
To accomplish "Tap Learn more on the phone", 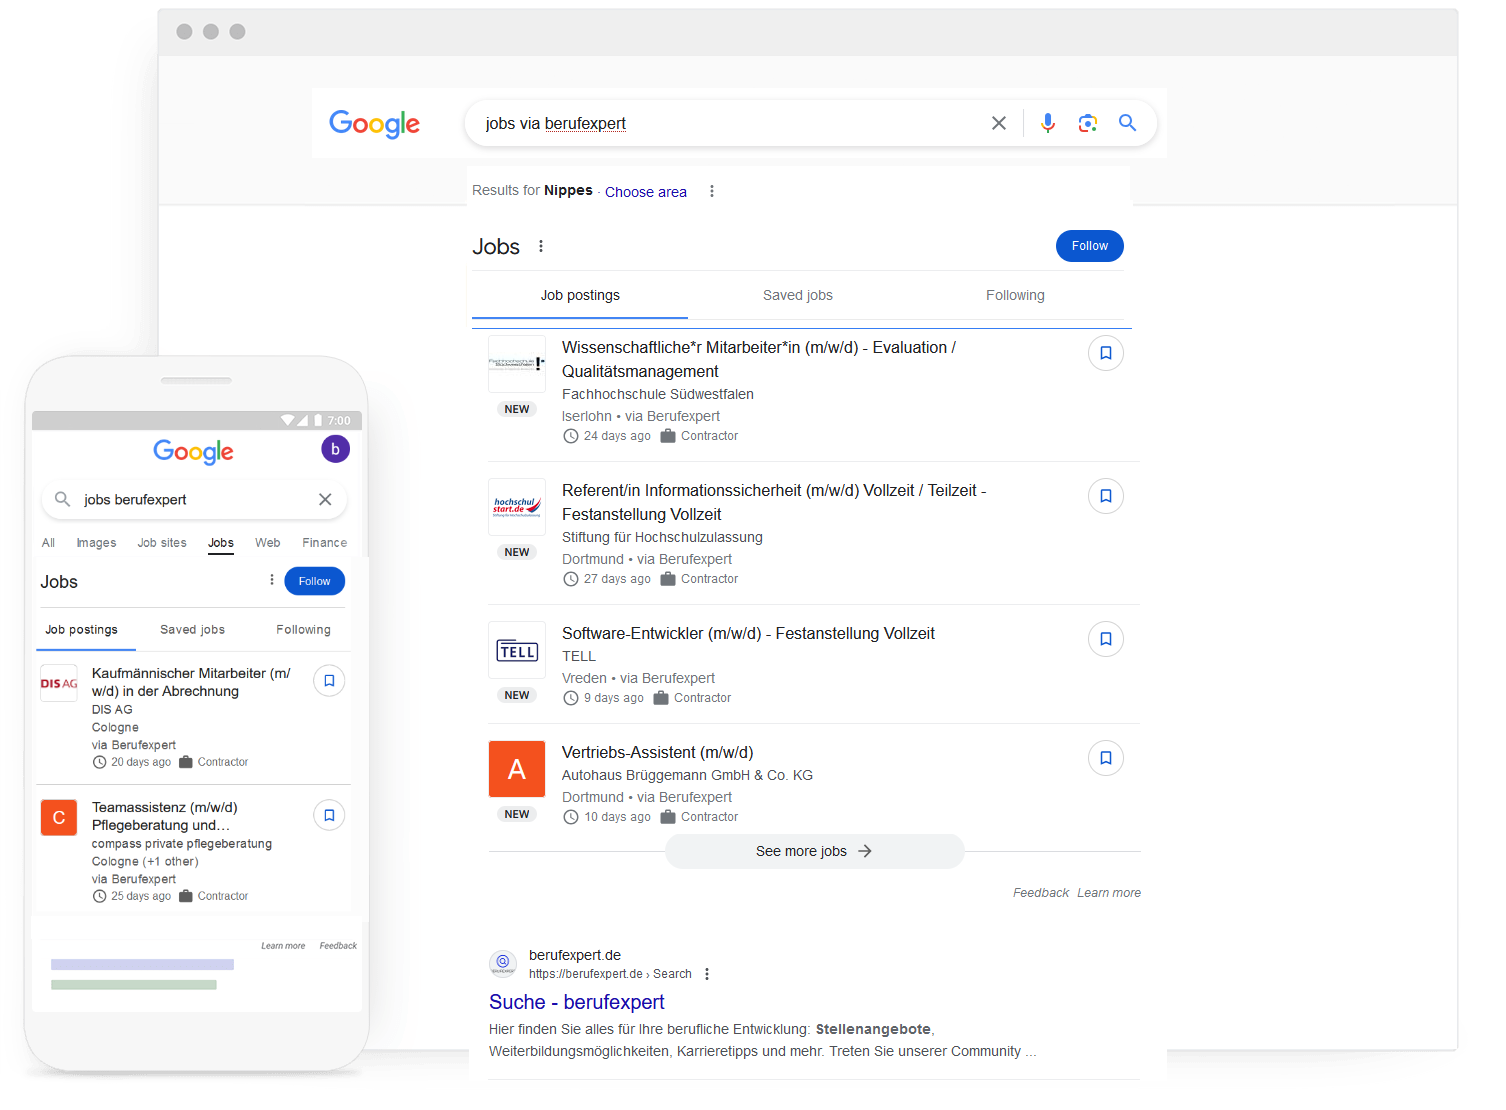I will [x=283, y=946].
